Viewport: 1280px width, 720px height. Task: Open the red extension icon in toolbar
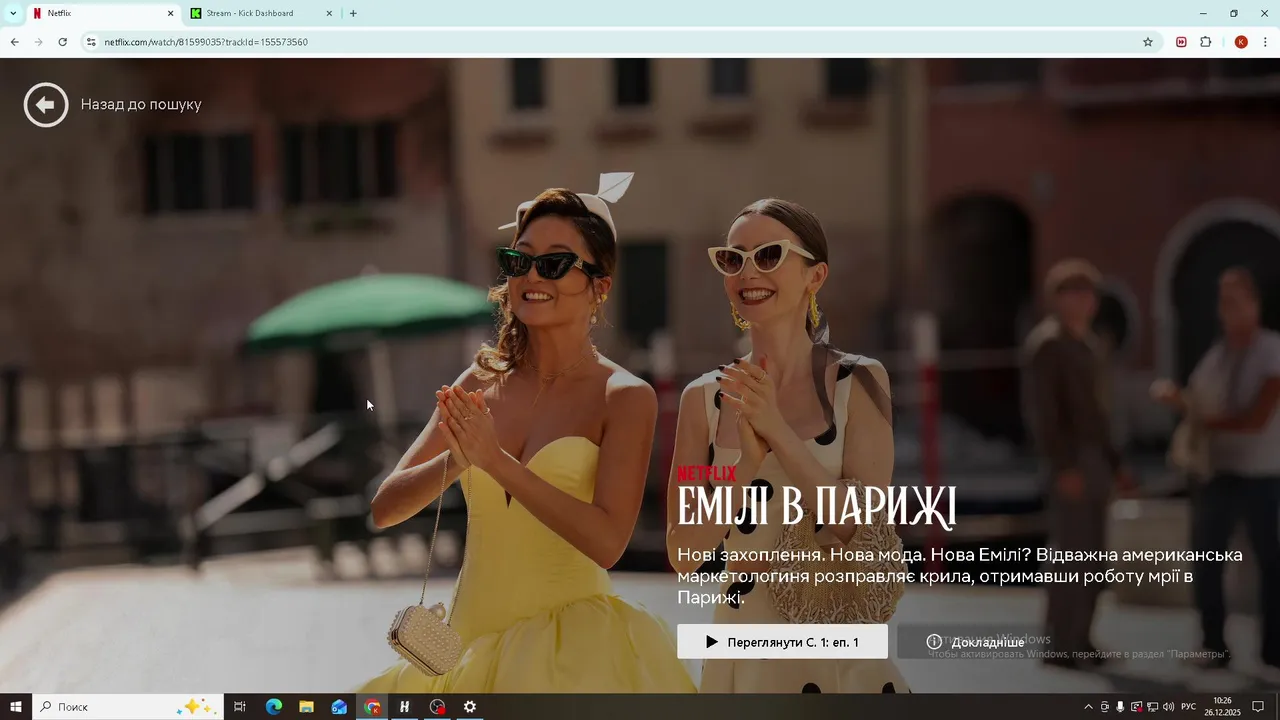tap(1181, 42)
